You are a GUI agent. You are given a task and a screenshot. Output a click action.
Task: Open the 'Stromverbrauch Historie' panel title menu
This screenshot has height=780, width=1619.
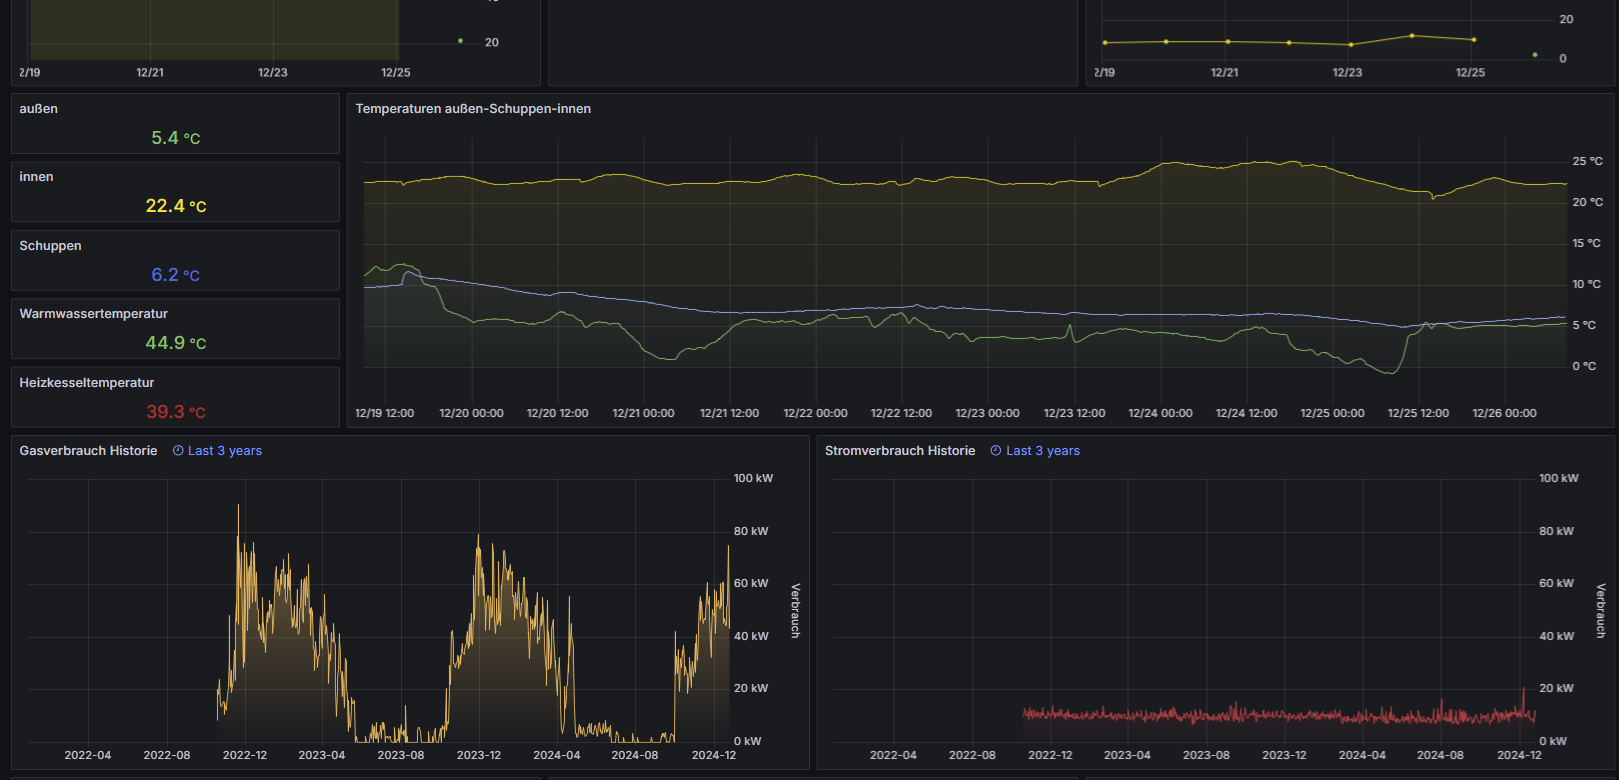(900, 451)
